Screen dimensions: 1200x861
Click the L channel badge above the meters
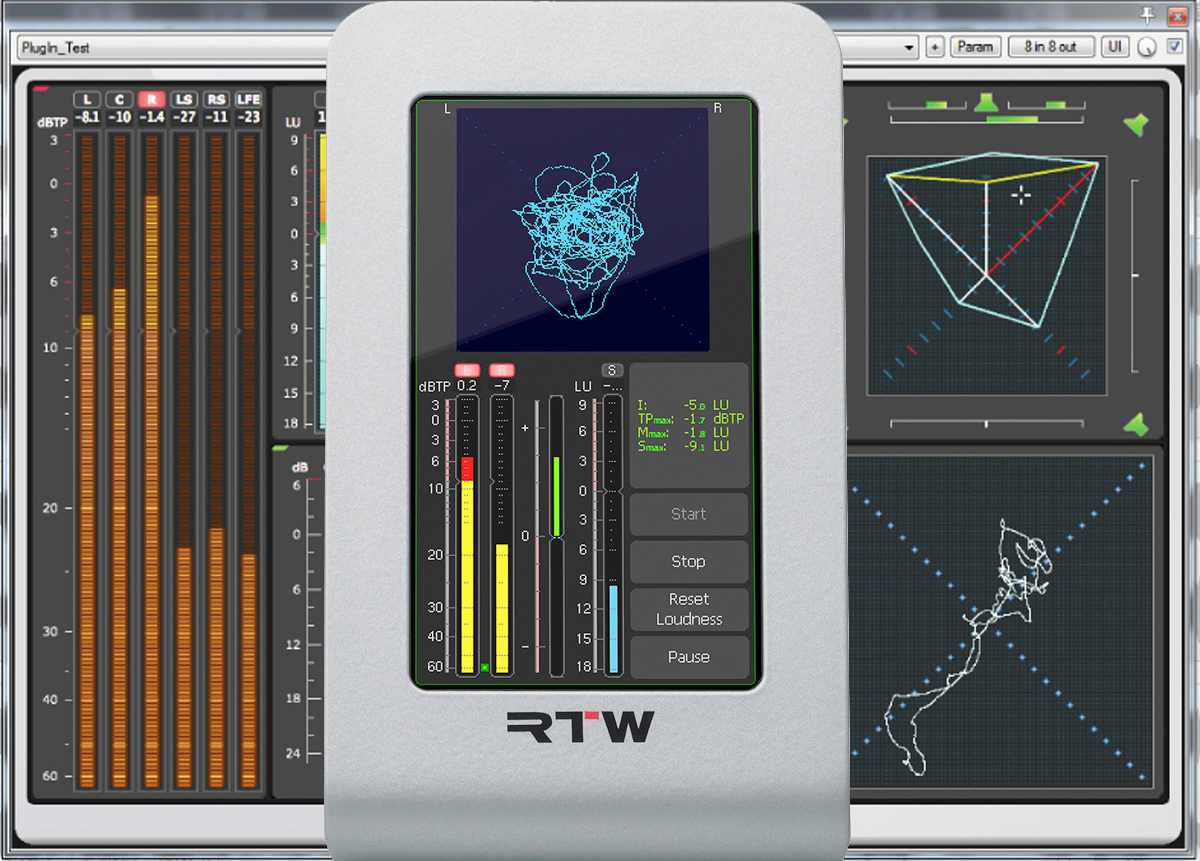pos(87,99)
